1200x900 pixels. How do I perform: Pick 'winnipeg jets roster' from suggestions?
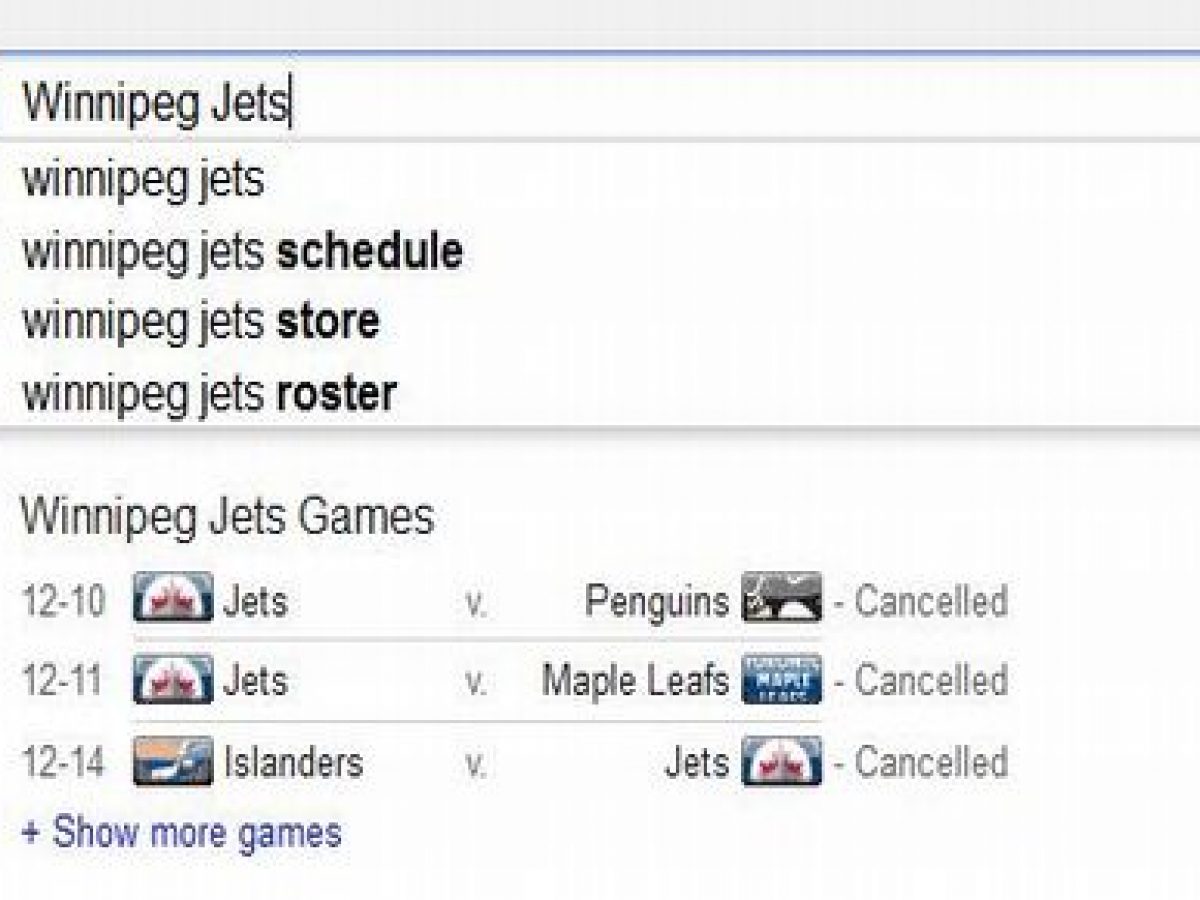point(209,394)
